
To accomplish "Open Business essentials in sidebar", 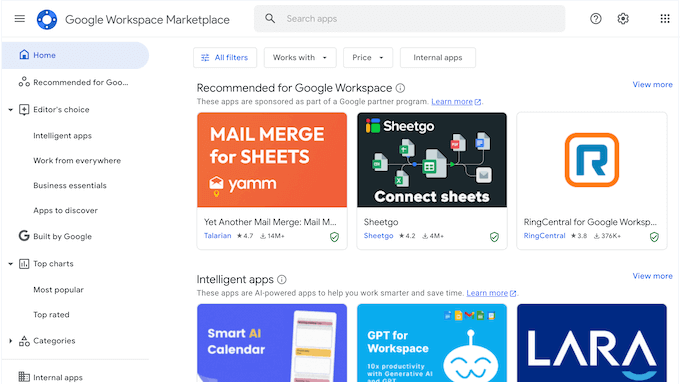I will click(x=70, y=185).
